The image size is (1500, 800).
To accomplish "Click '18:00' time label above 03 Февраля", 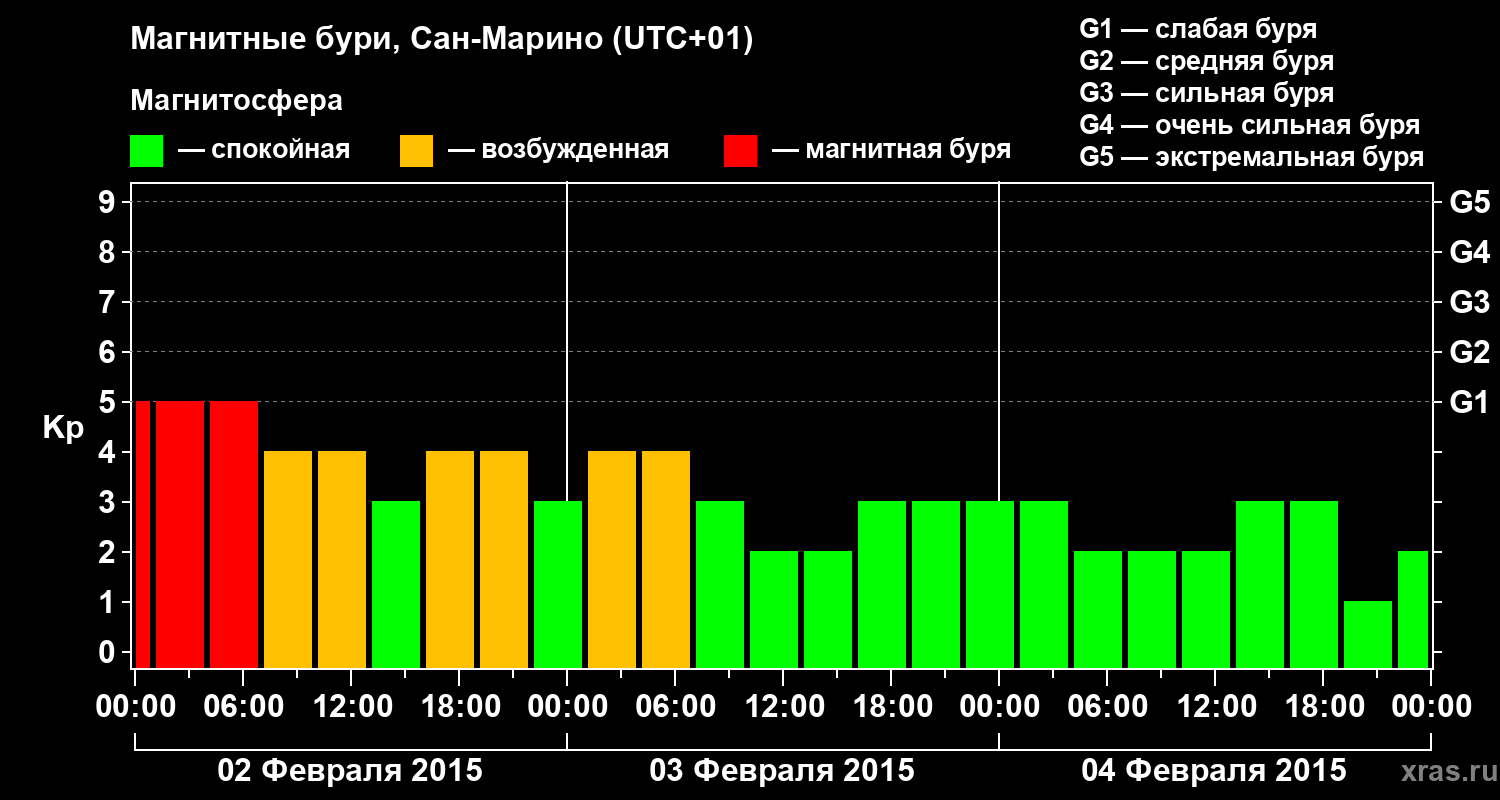I will pyautogui.click(x=891, y=706).
